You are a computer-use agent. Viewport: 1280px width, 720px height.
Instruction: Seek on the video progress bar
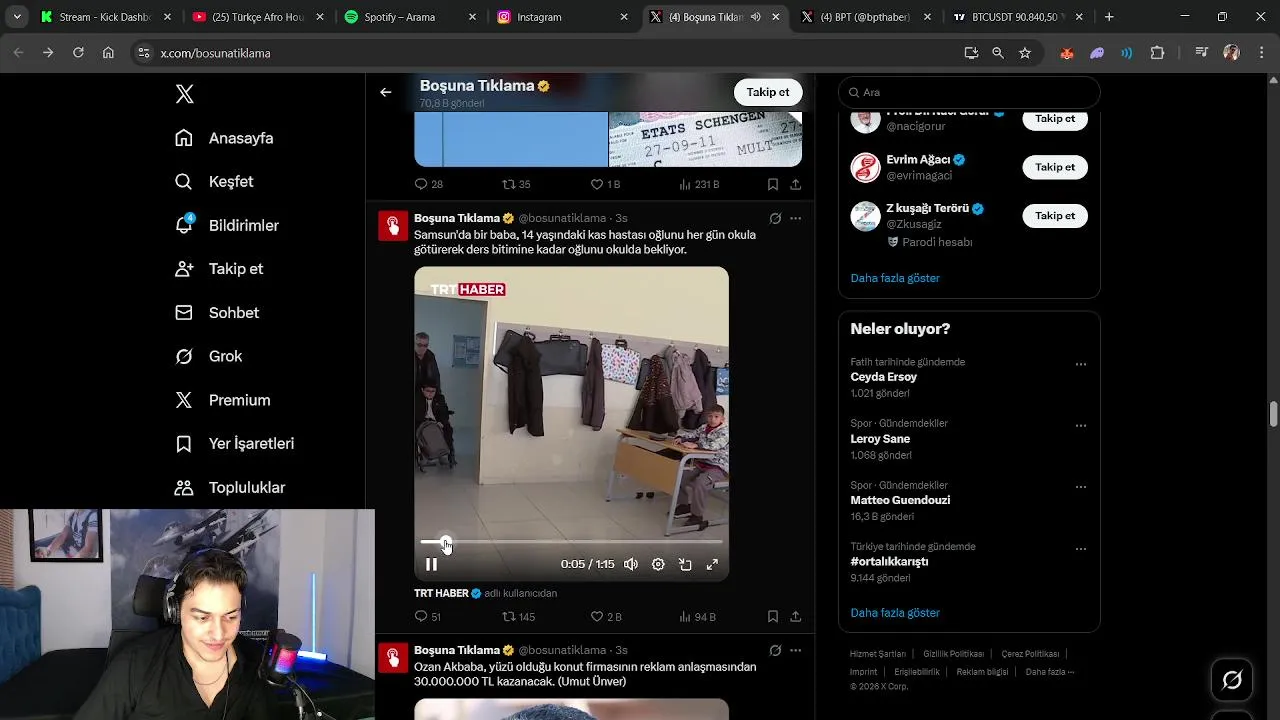point(571,542)
